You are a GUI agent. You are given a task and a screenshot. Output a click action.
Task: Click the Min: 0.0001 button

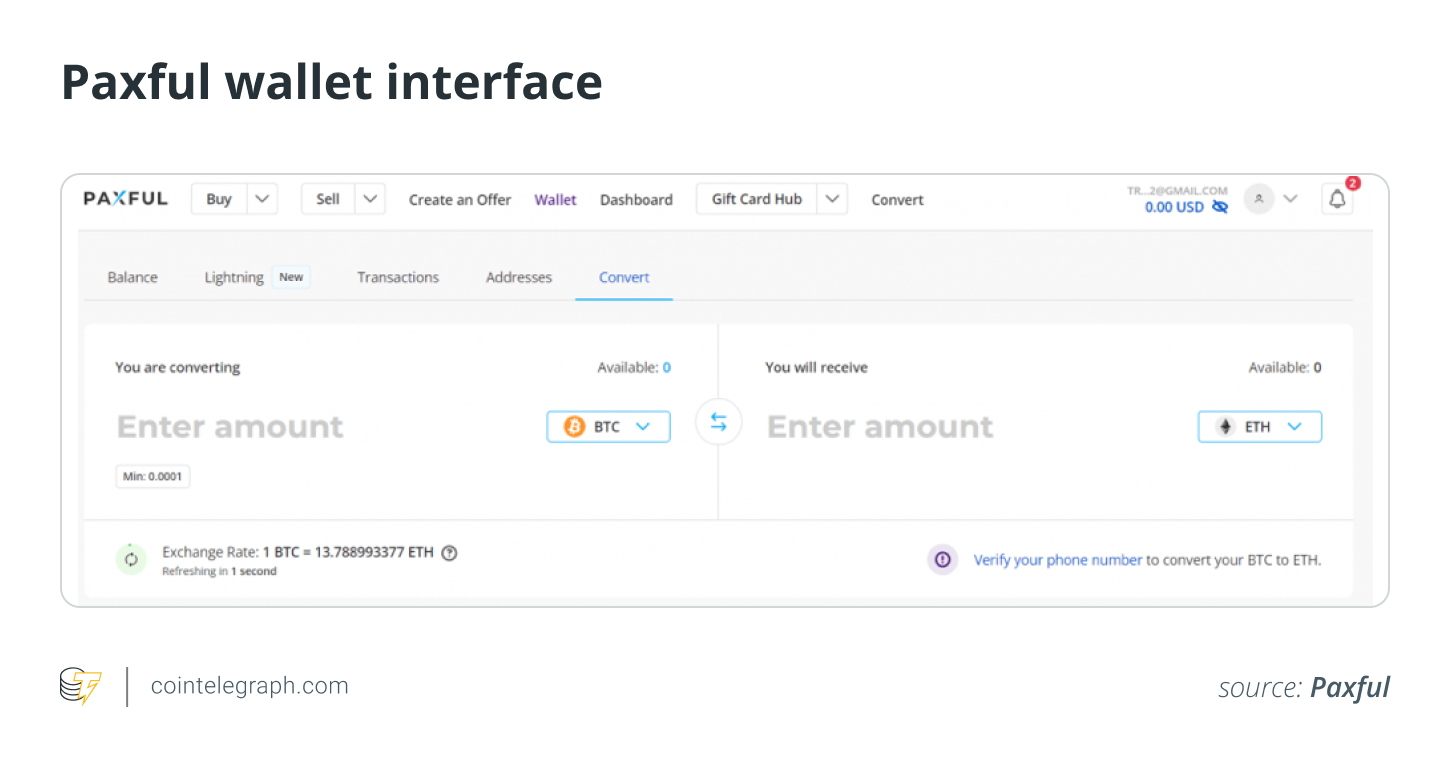click(153, 477)
